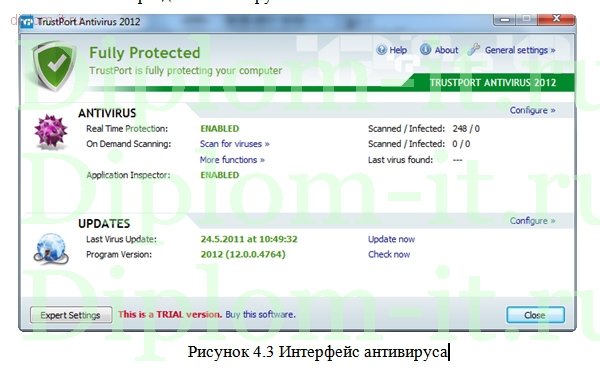Click '24.5.2011 at 10:49:32' update date

pyautogui.click(x=249, y=239)
